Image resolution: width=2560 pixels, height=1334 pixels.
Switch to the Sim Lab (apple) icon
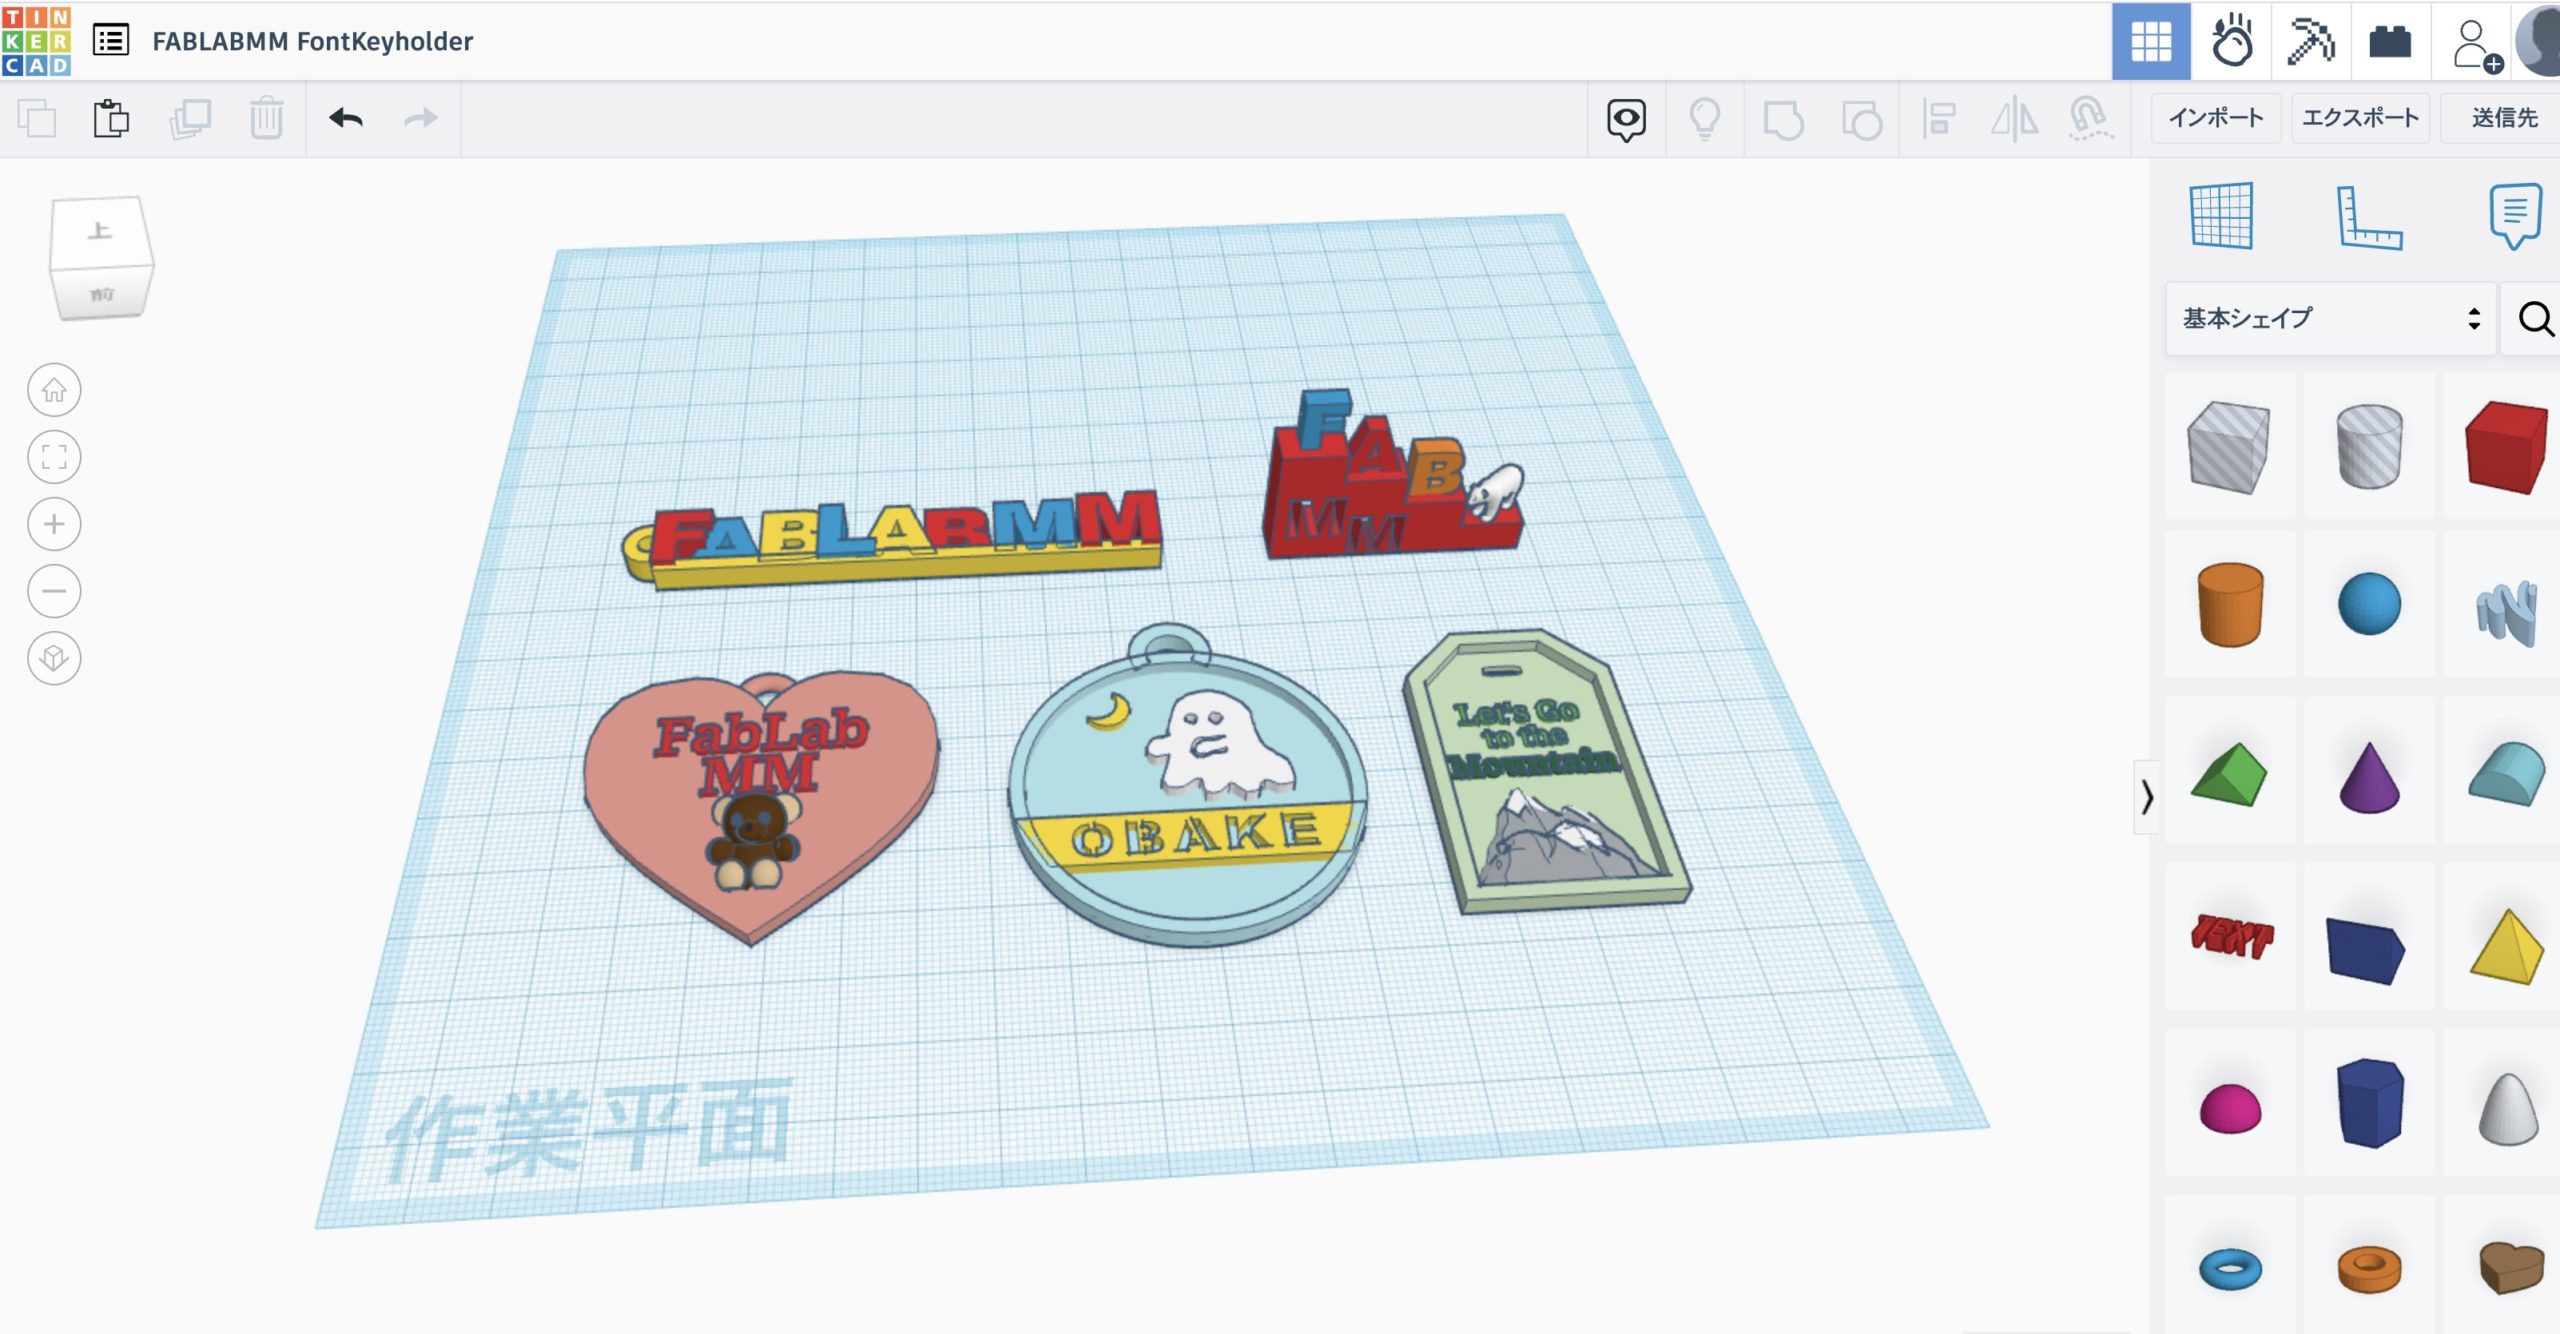click(2233, 41)
